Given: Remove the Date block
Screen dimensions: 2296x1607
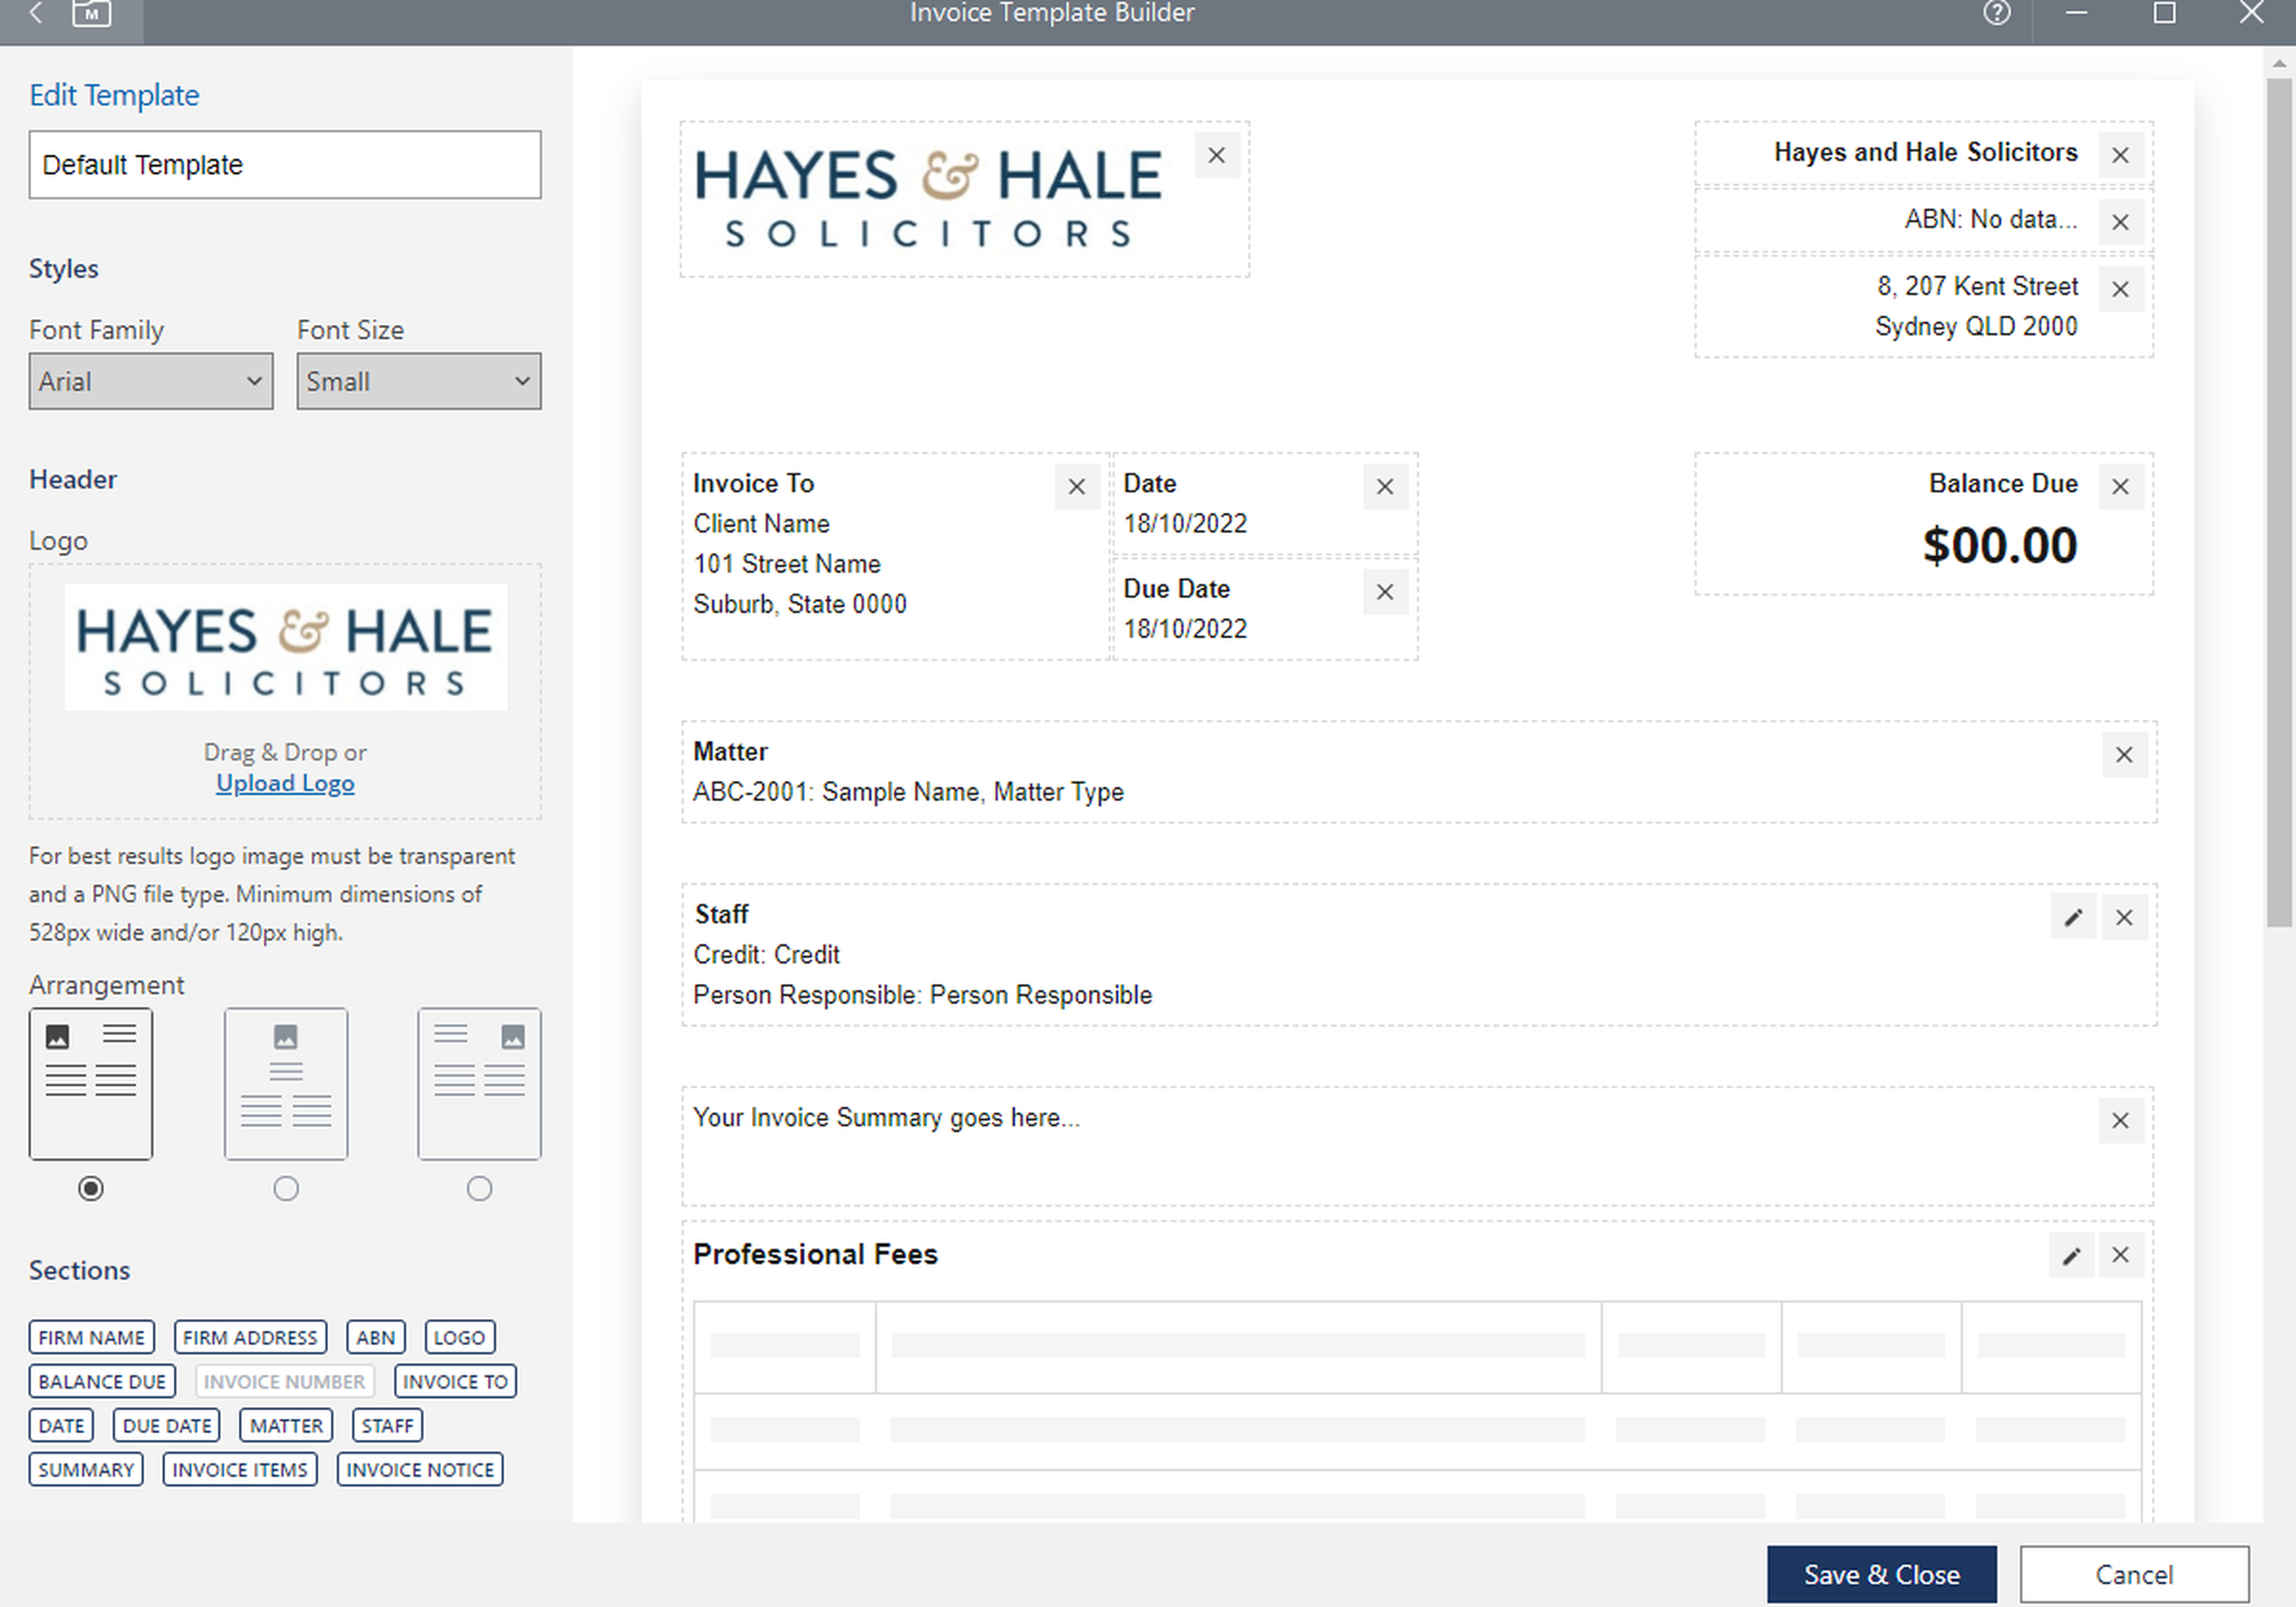Looking at the screenshot, I should (1385, 487).
